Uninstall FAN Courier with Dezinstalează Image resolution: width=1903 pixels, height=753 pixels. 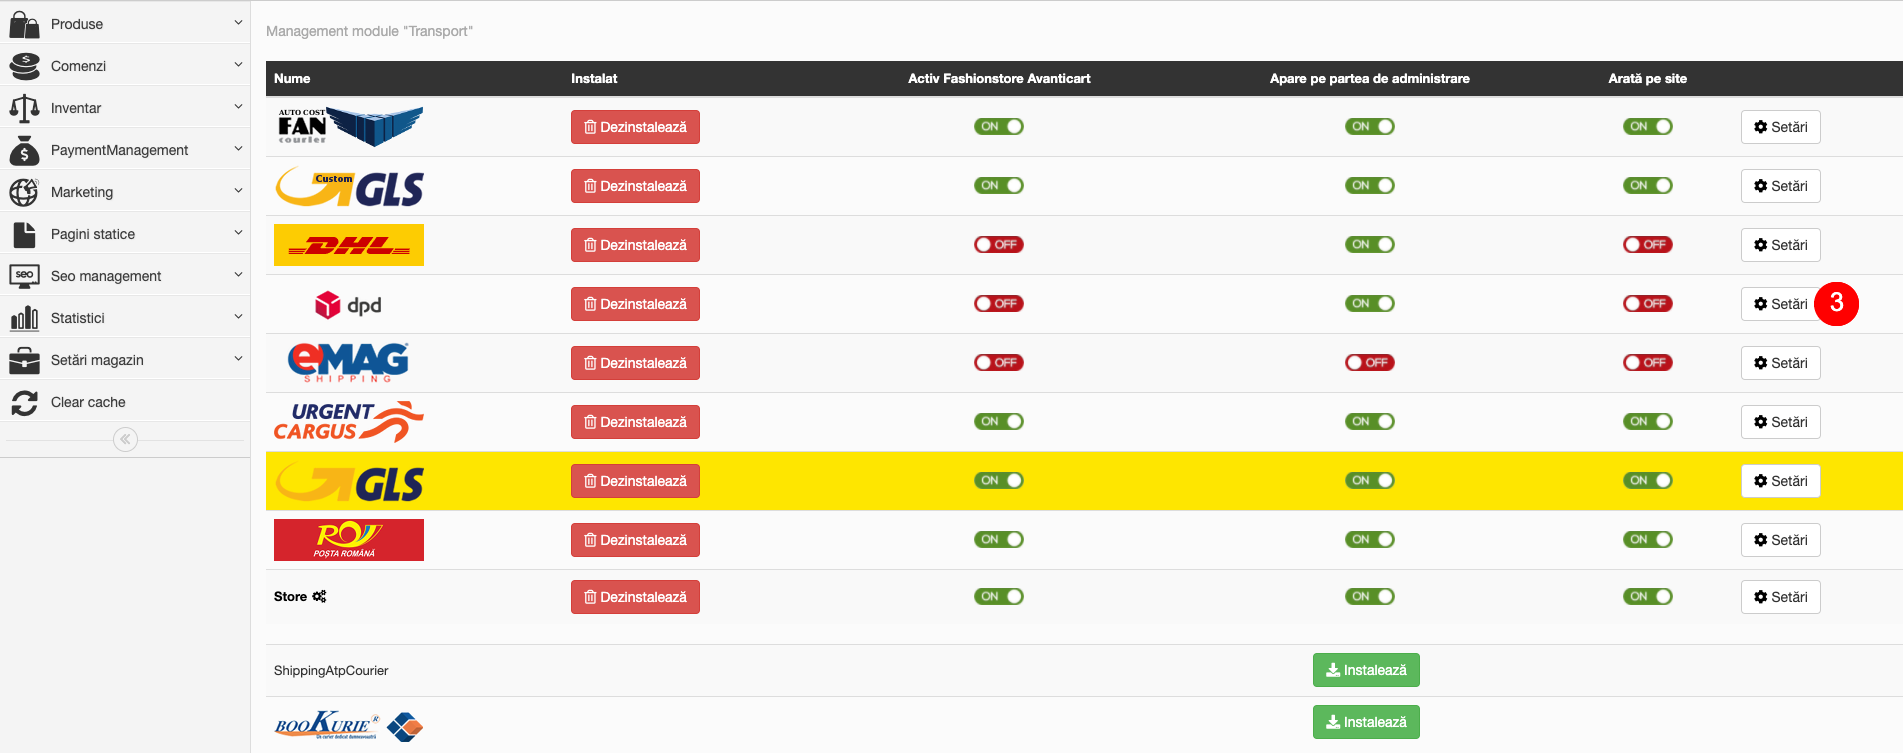635,127
